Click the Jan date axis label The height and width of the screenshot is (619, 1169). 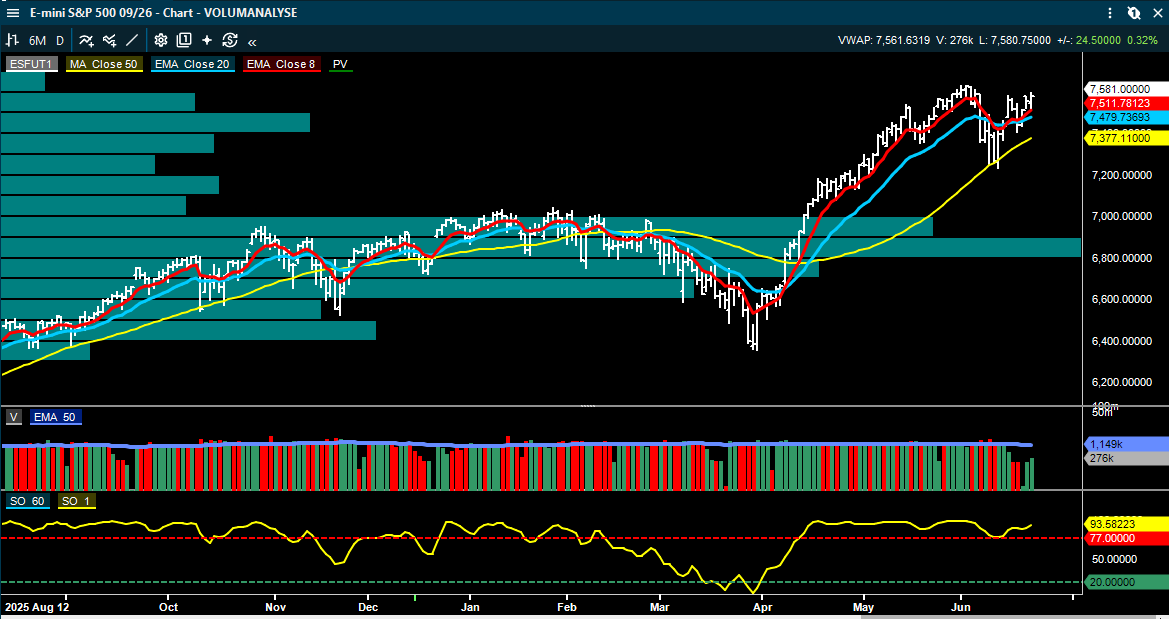(470, 606)
